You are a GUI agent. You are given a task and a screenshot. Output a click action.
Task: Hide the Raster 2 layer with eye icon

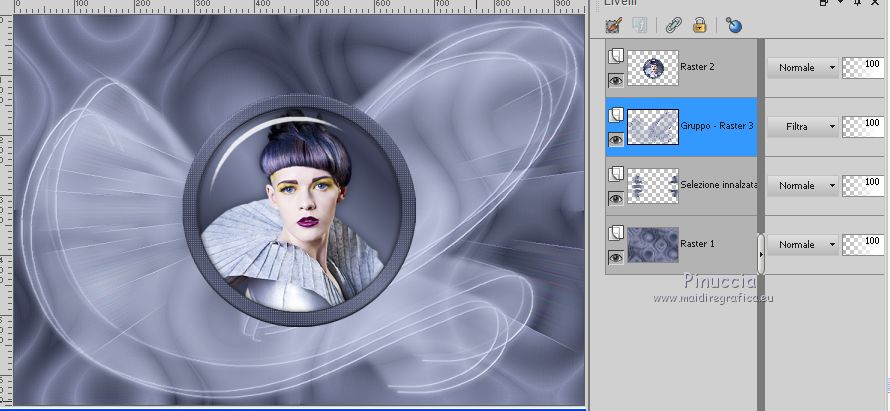click(x=616, y=81)
